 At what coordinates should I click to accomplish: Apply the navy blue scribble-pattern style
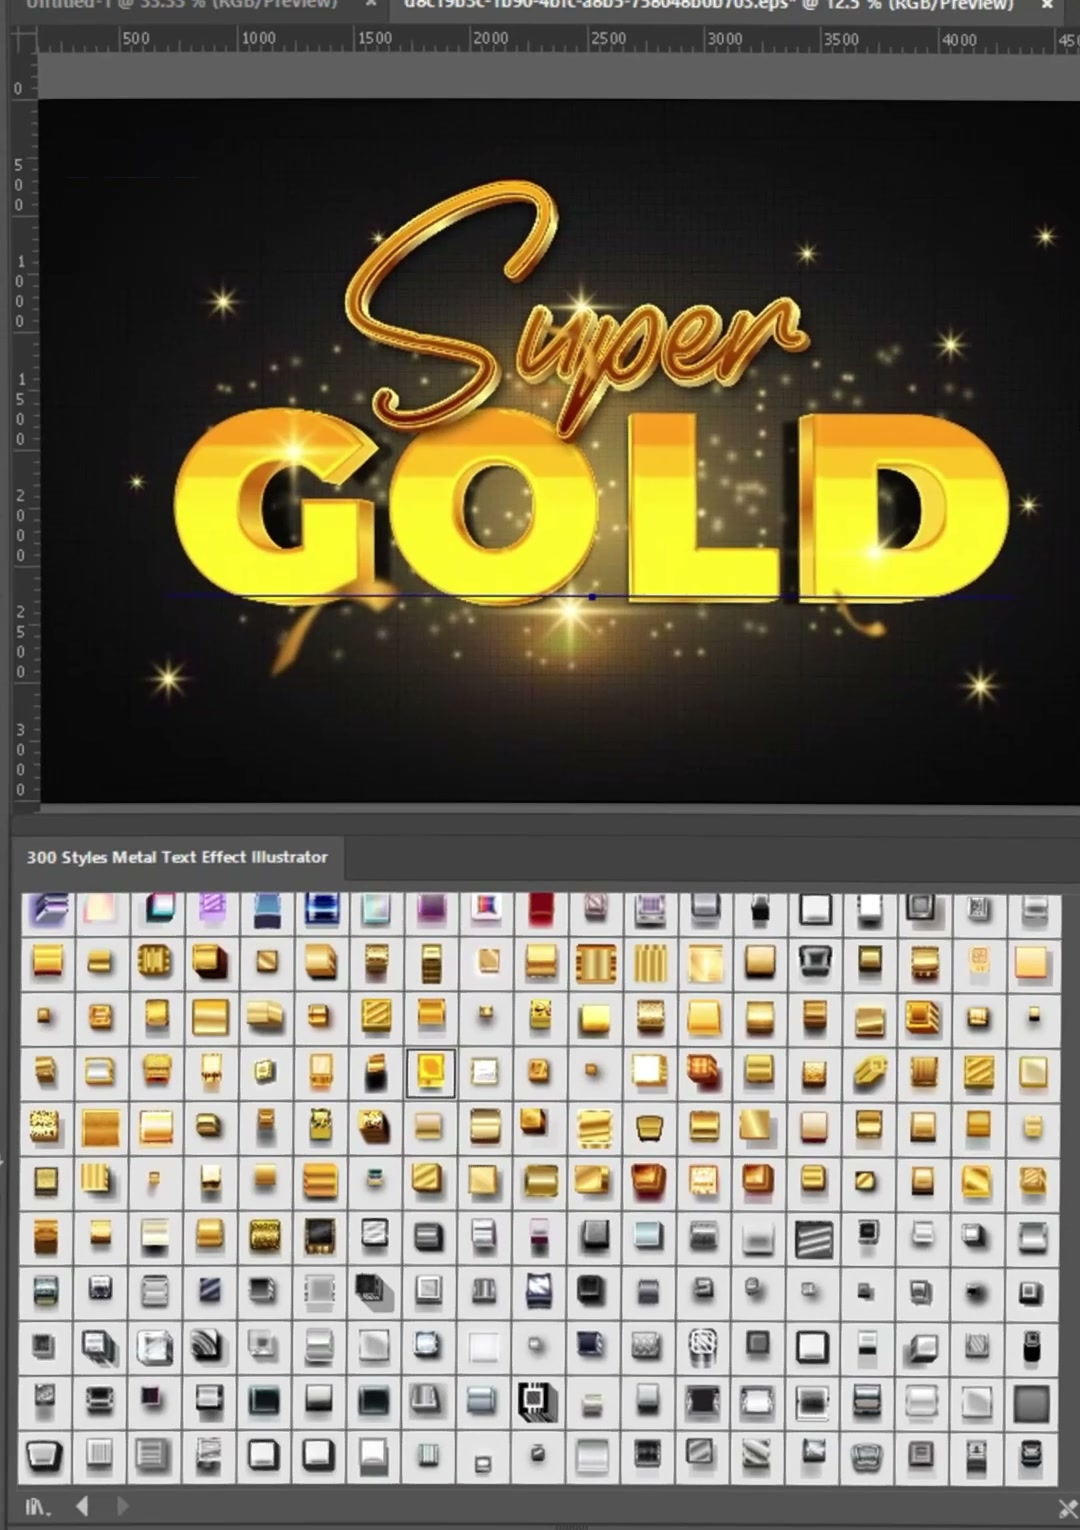[x=539, y=1291]
